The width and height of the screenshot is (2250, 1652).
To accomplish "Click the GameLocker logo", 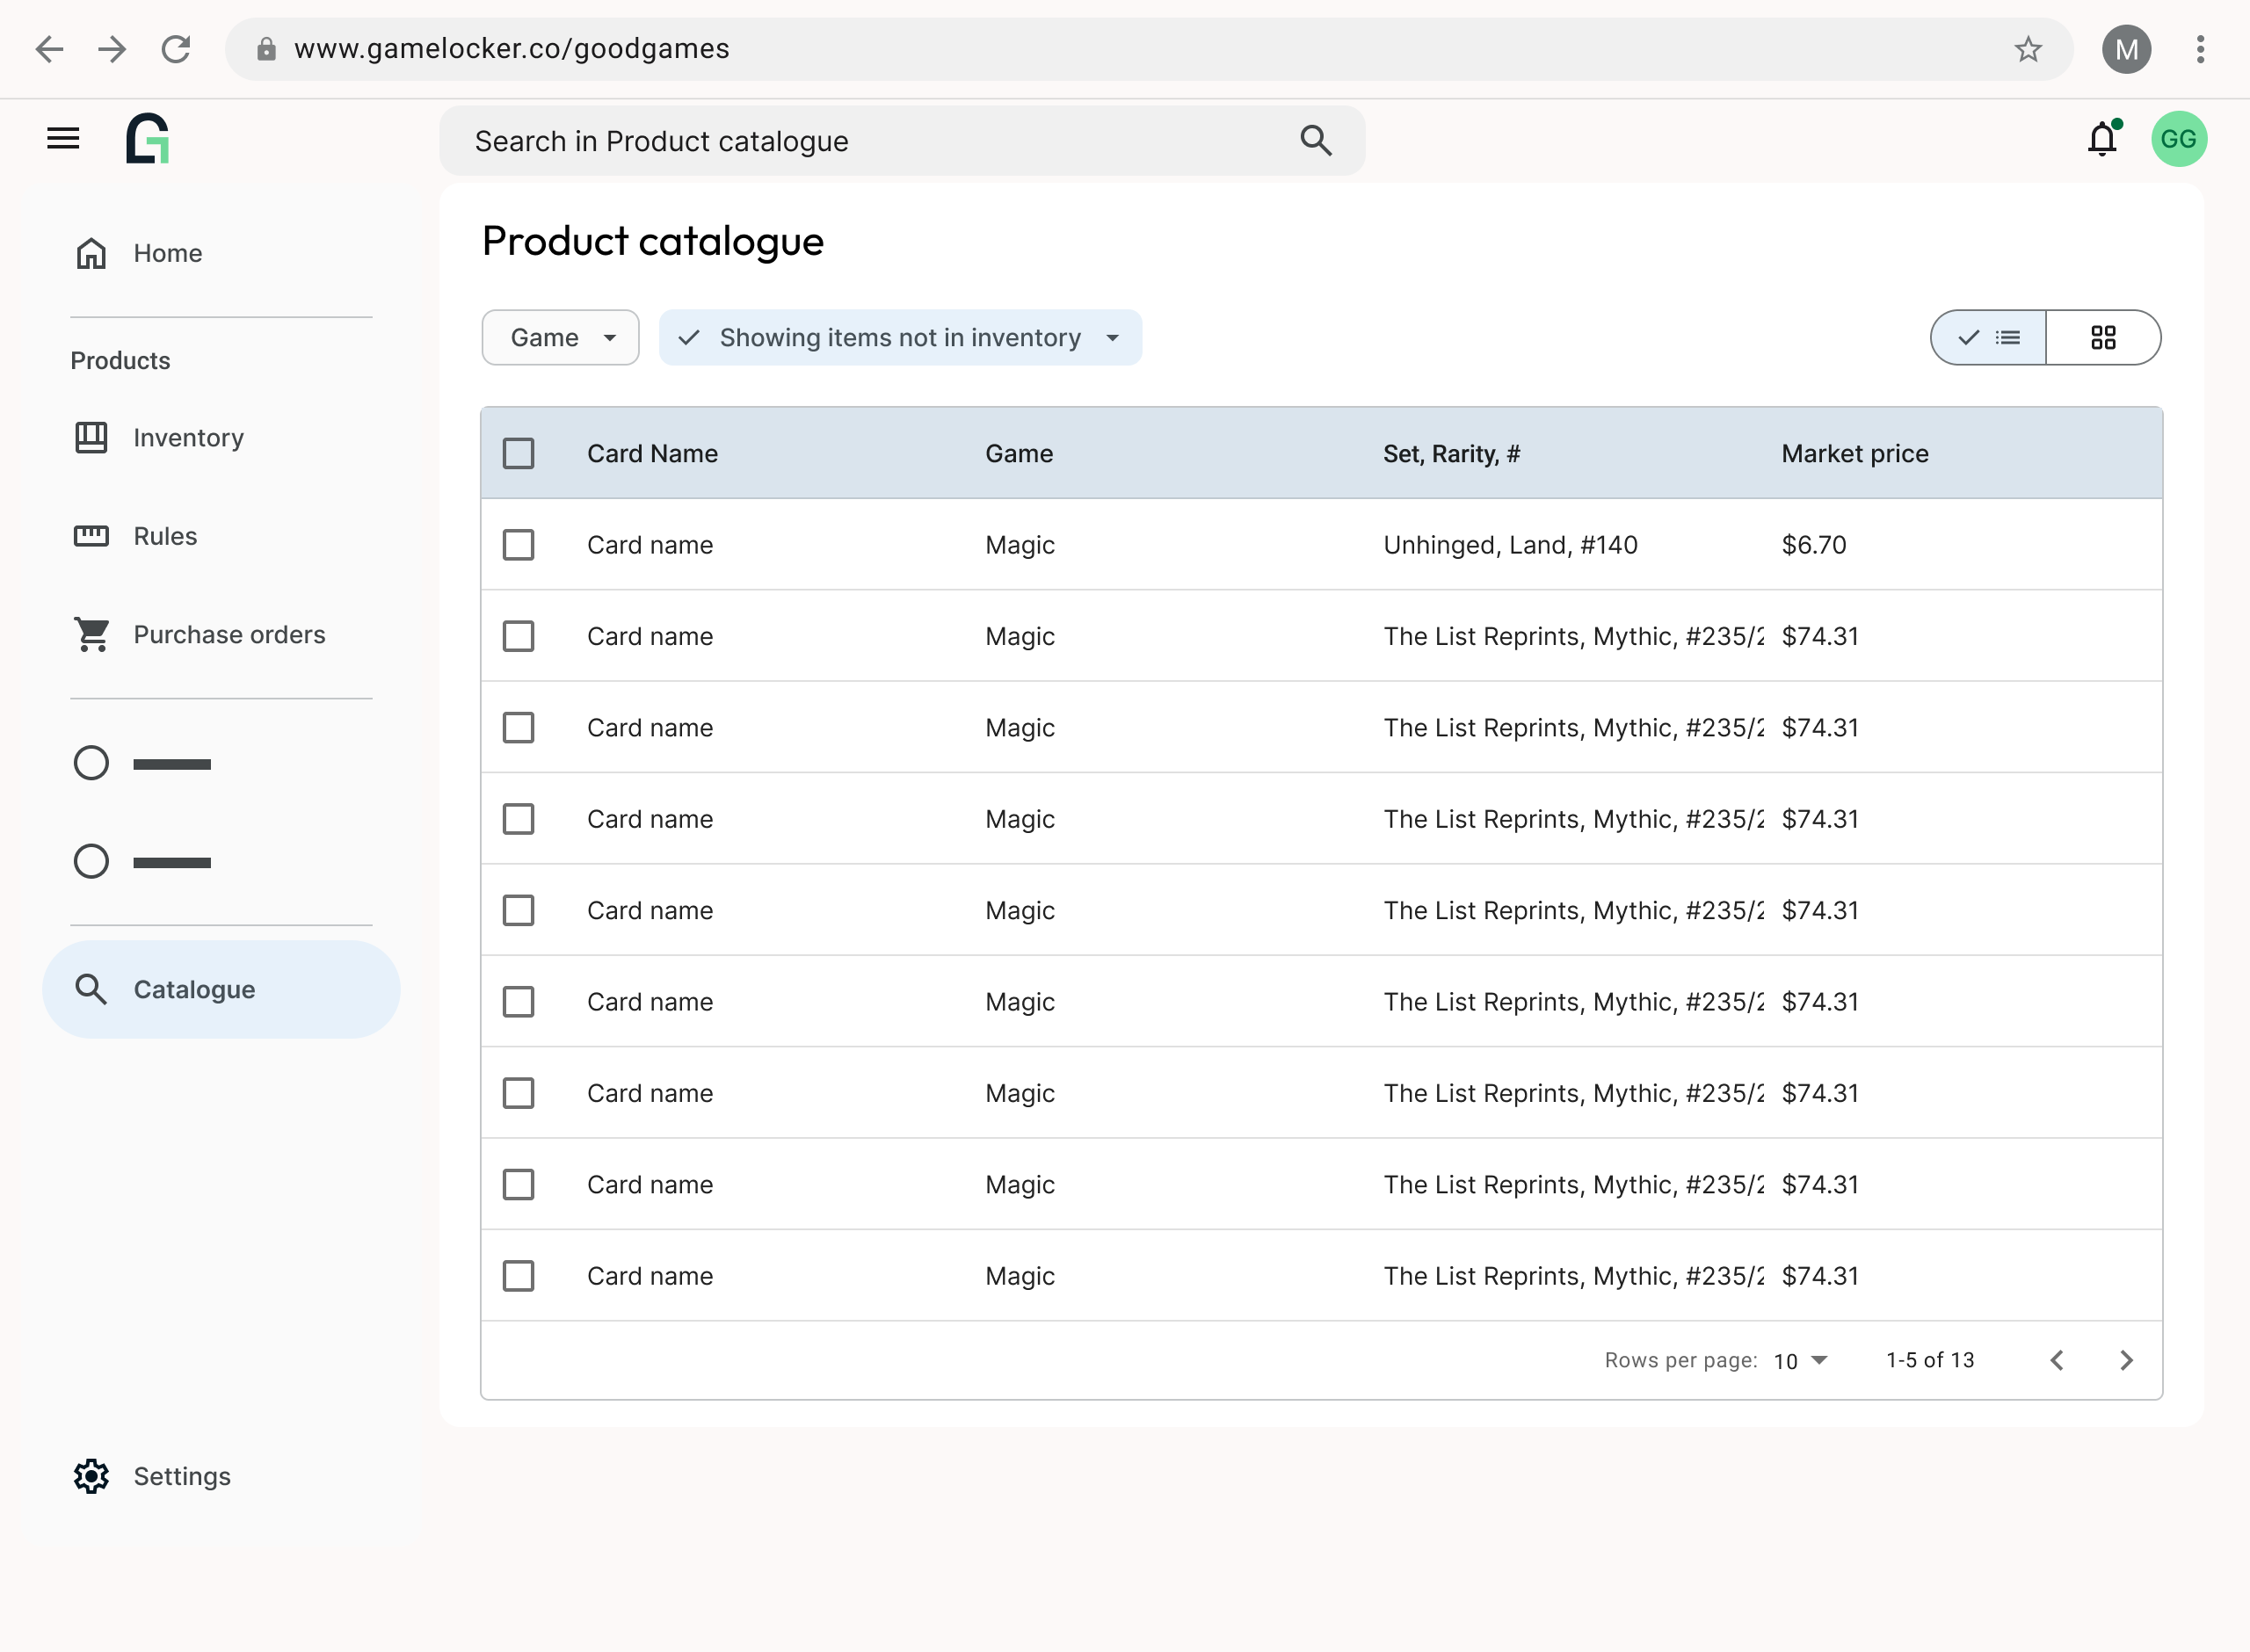I will pos(148,138).
